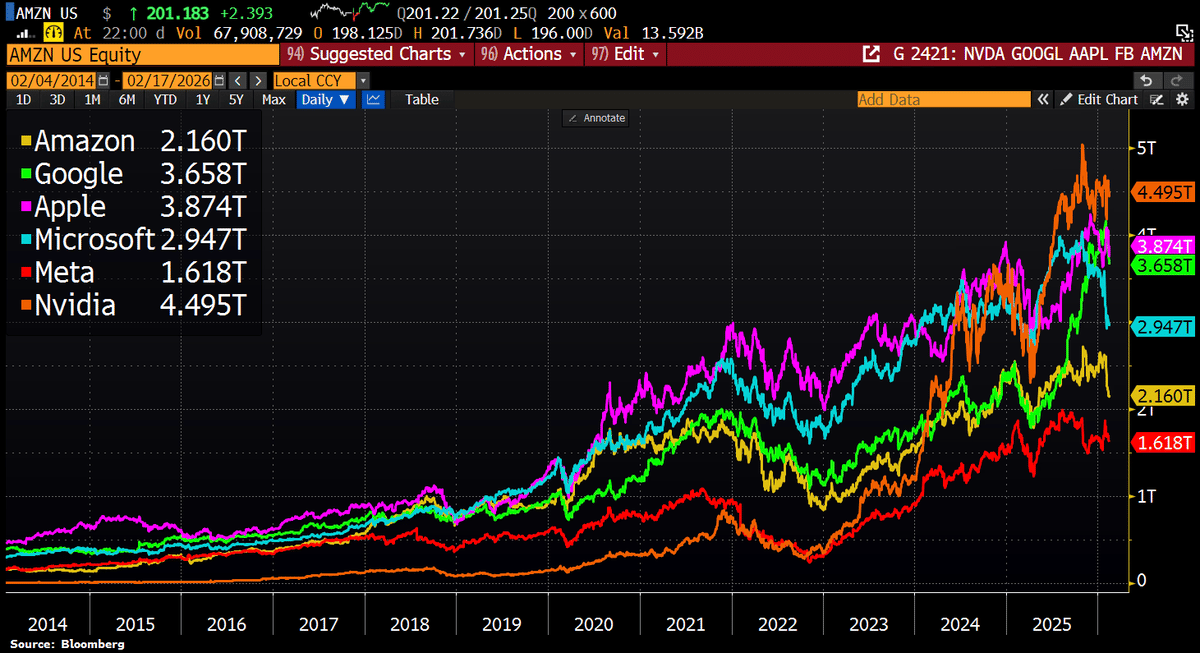Open the Suggested Charts dropdown
Viewport: 1200px width, 653px height.
pos(383,54)
